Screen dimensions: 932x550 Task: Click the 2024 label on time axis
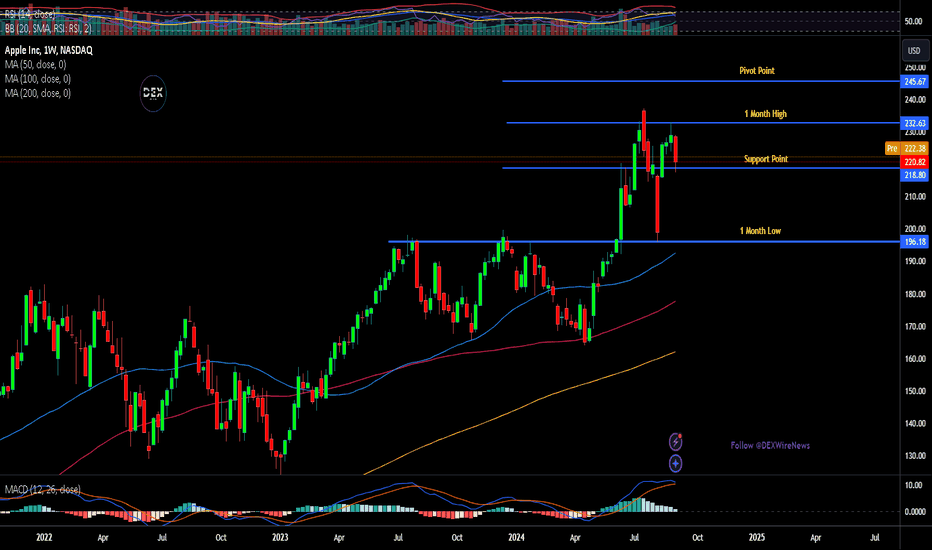(516, 538)
